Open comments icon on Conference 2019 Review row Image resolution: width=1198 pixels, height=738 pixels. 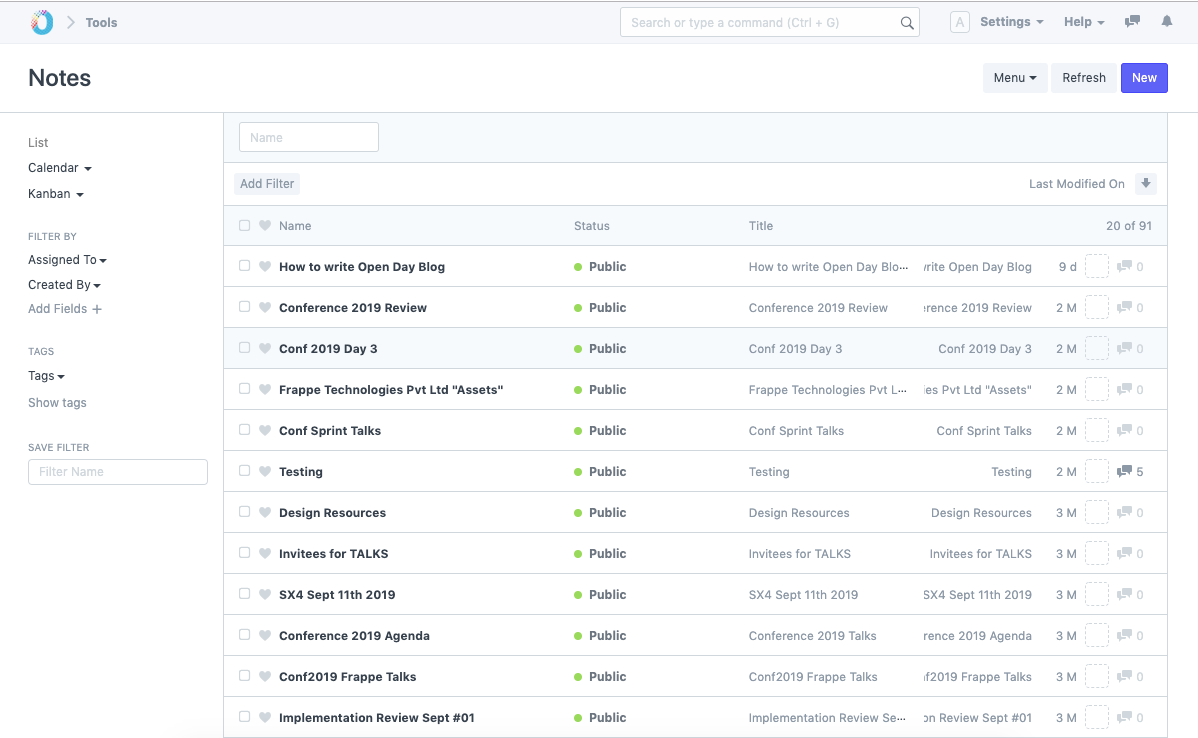1124,307
